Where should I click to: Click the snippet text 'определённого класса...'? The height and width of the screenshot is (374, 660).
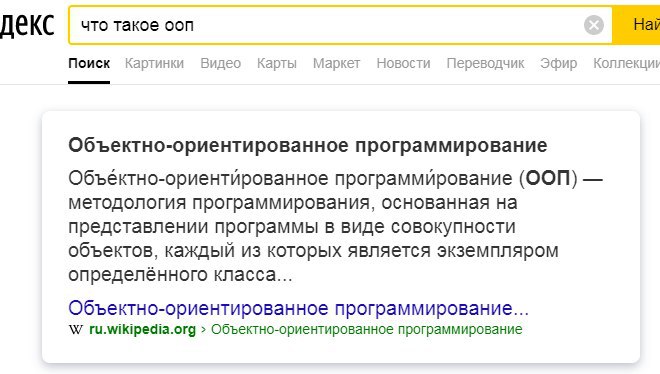[180, 275]
